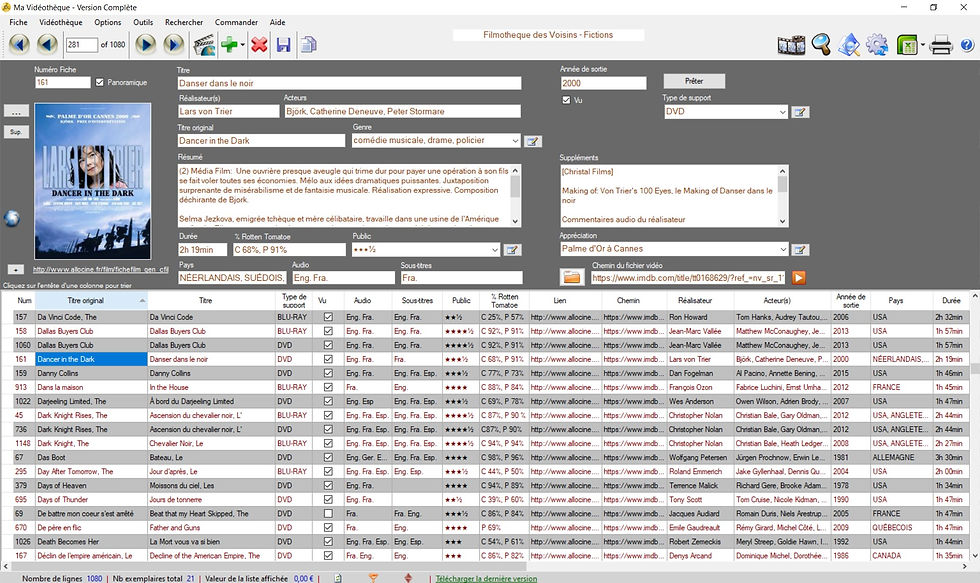The width and height of the screenshot is (980, 583).
Task: Click the blue document search icon
Action: point(849,45)
